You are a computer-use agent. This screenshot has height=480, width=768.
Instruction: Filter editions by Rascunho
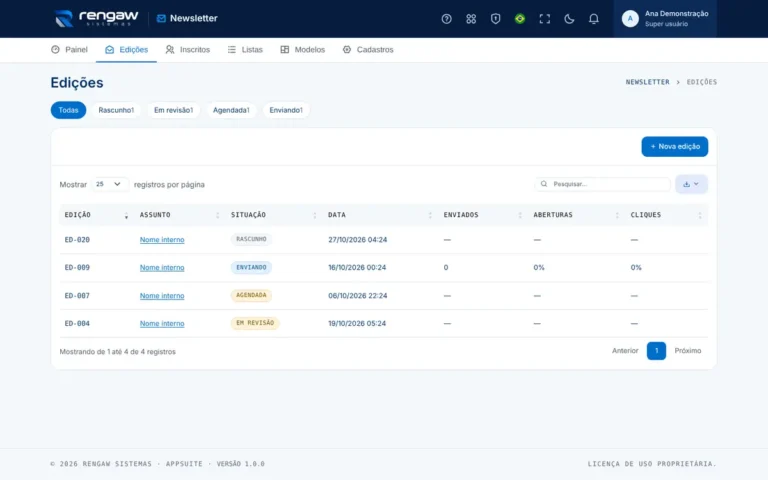pos(116,110)
